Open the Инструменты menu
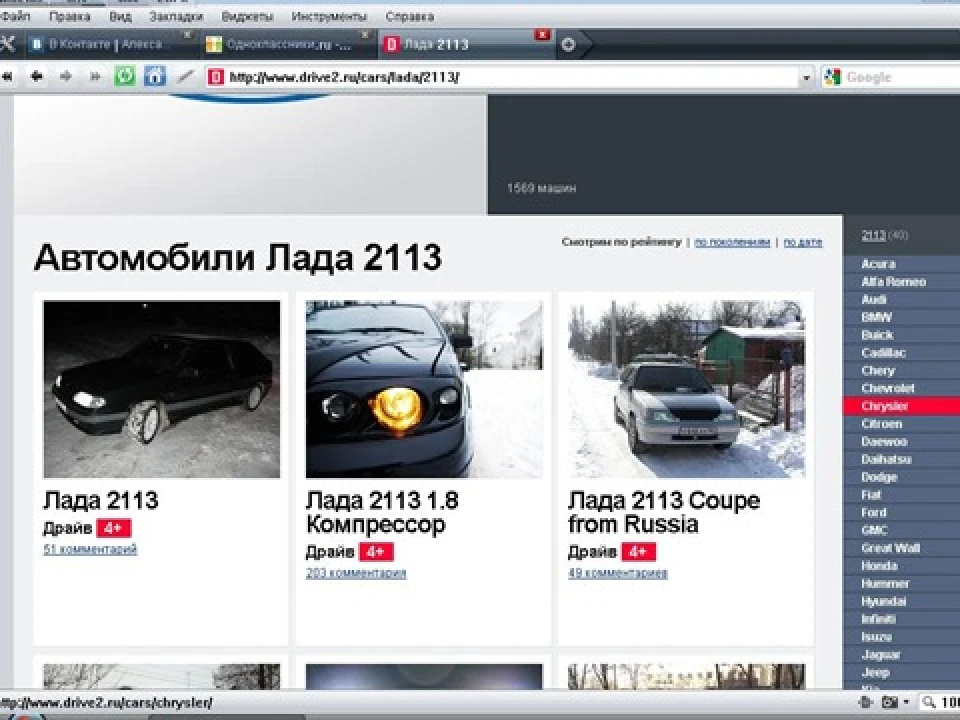Screen dimensions: 960x720 [x=329, y=17]
